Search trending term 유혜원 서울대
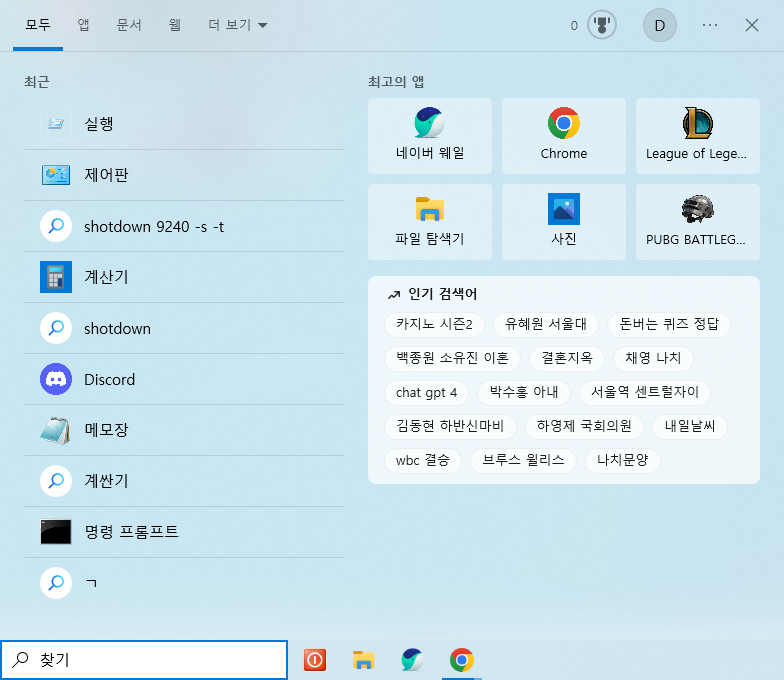This screenshot has width=784, height=680. tap(546, 324)
